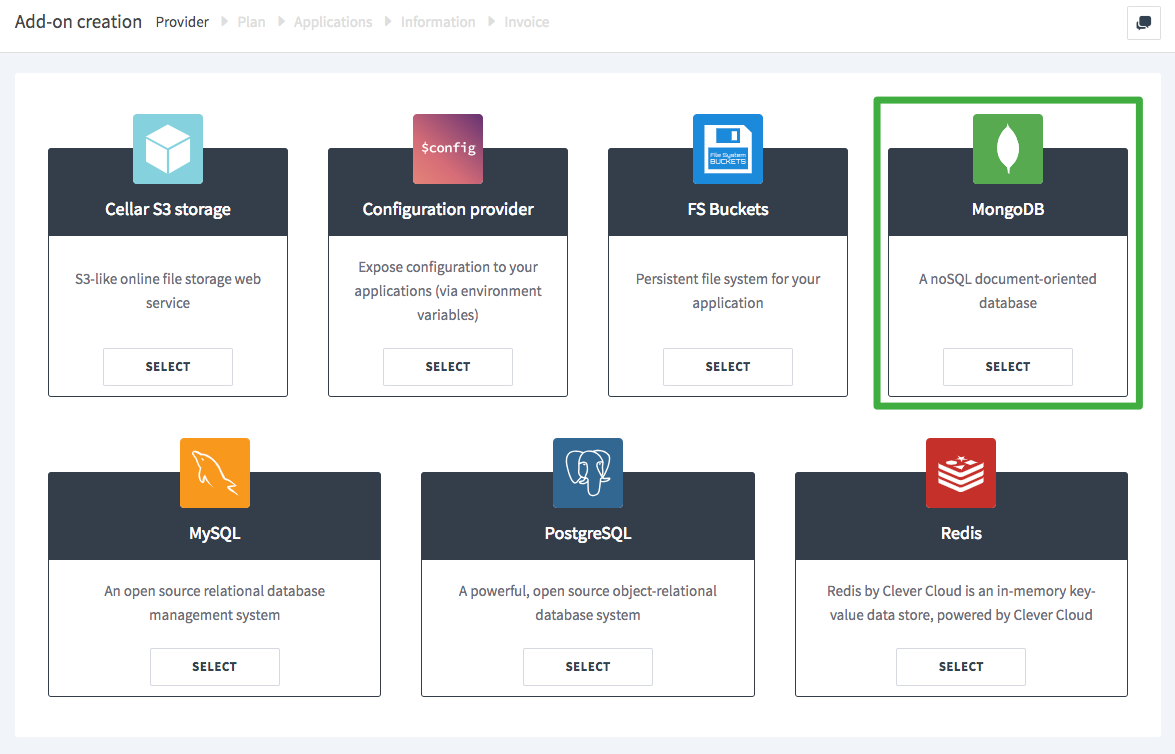The image size is (1175, 754).
Task: Open the Invoice breadcrumb step
Action: tap(526, 21)
